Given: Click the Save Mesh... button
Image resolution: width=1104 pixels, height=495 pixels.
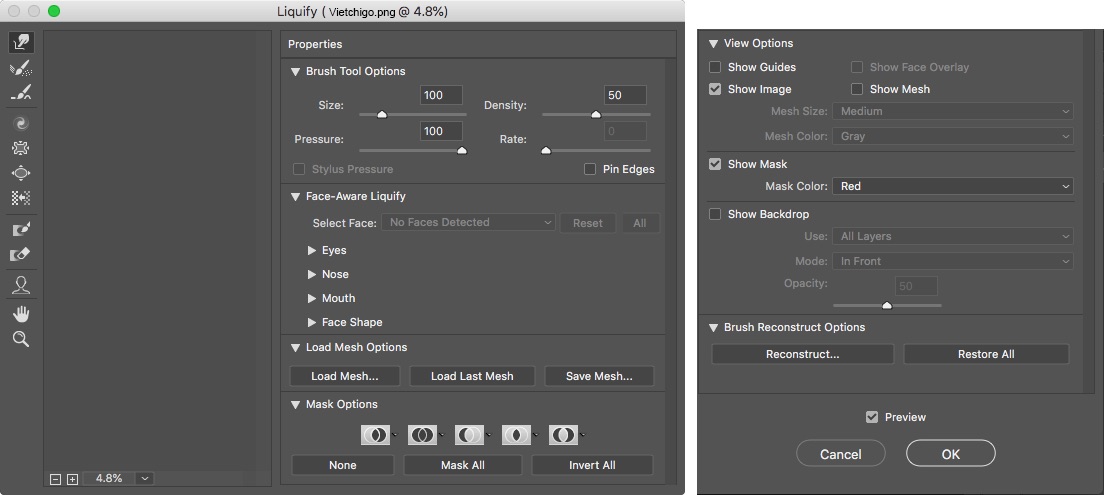Looking at the screenshot, I should coord(599,376).
